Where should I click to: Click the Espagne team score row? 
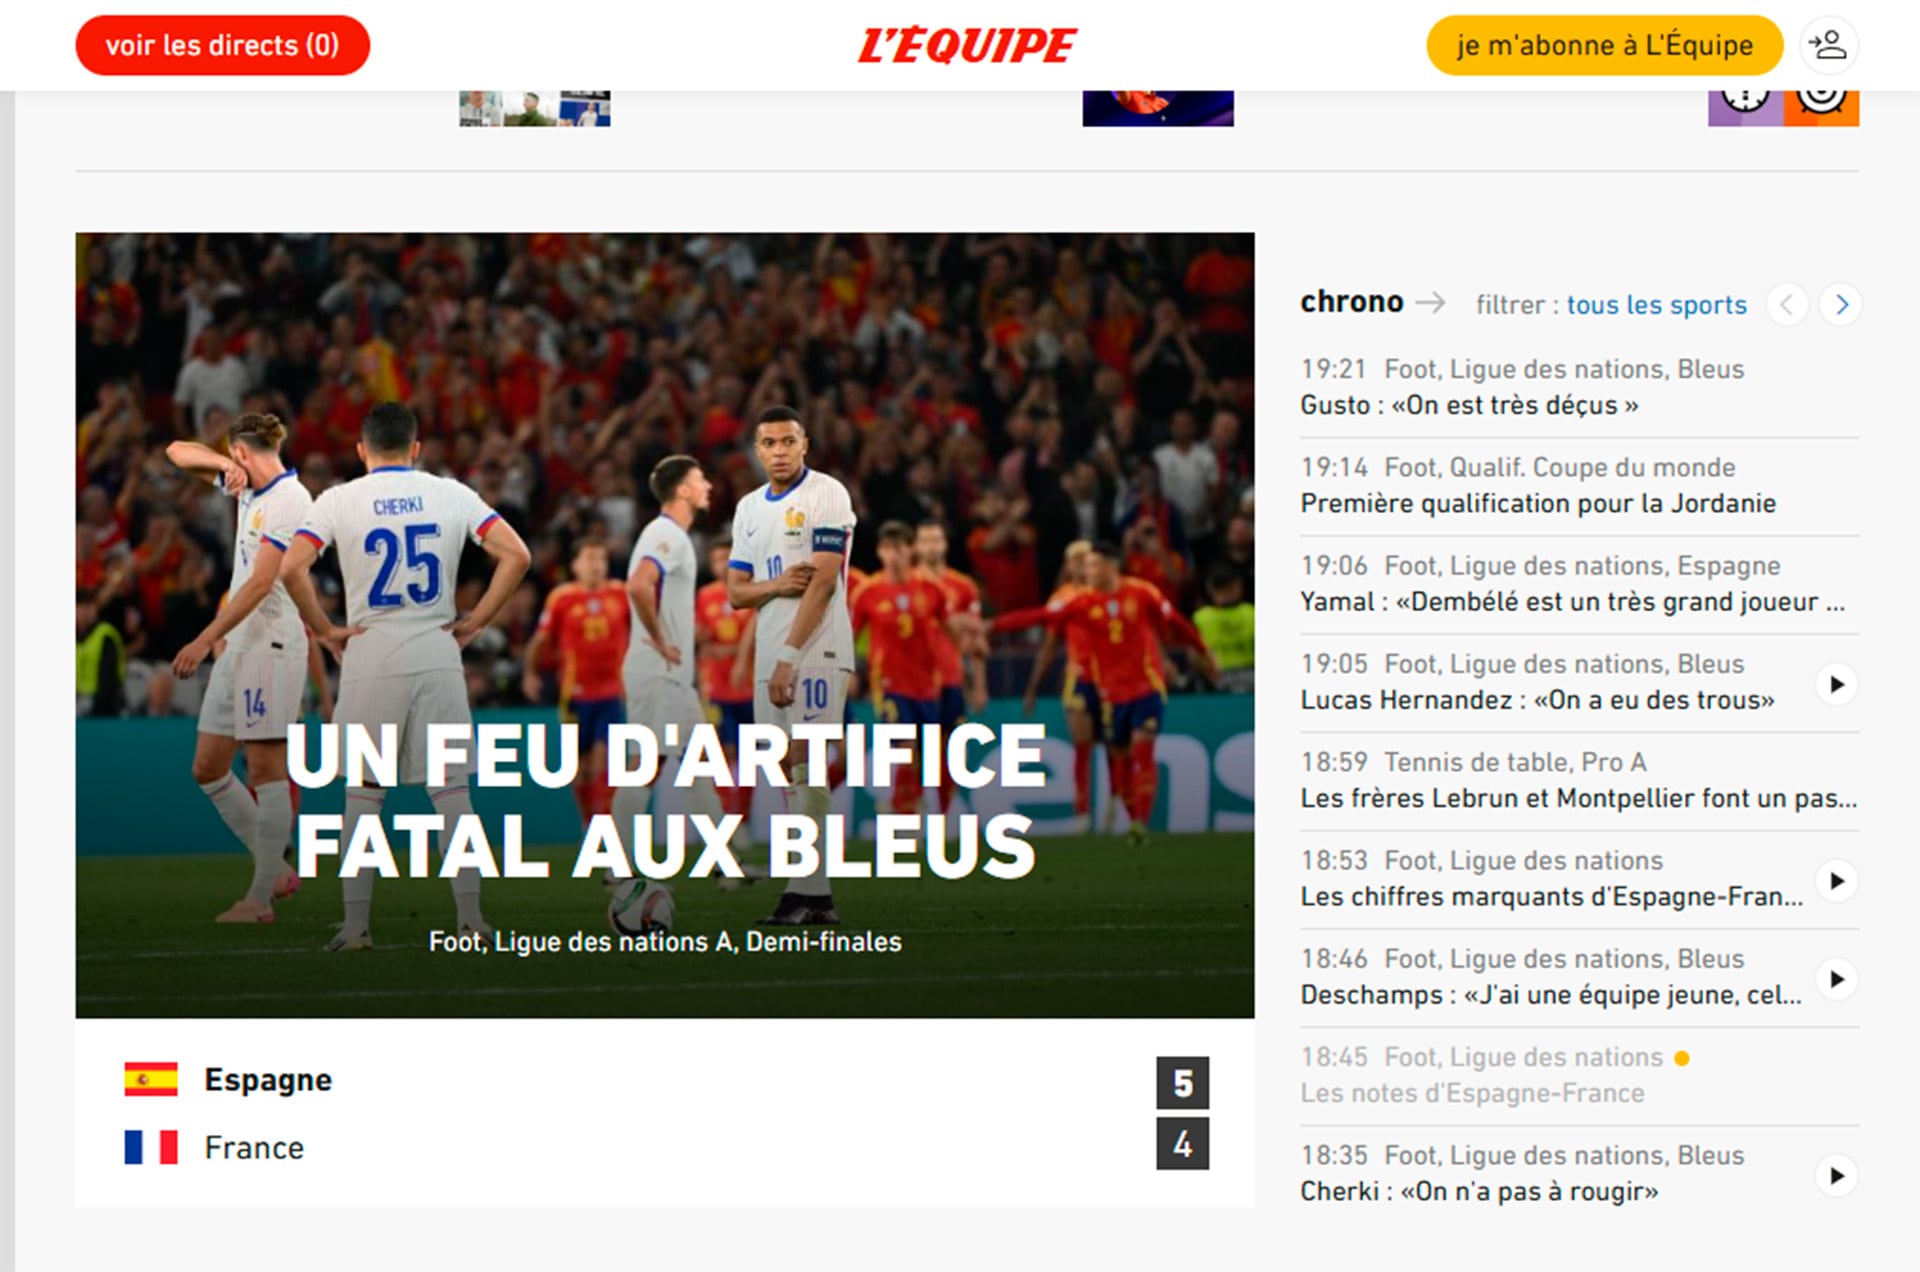tap(665, 1081)
